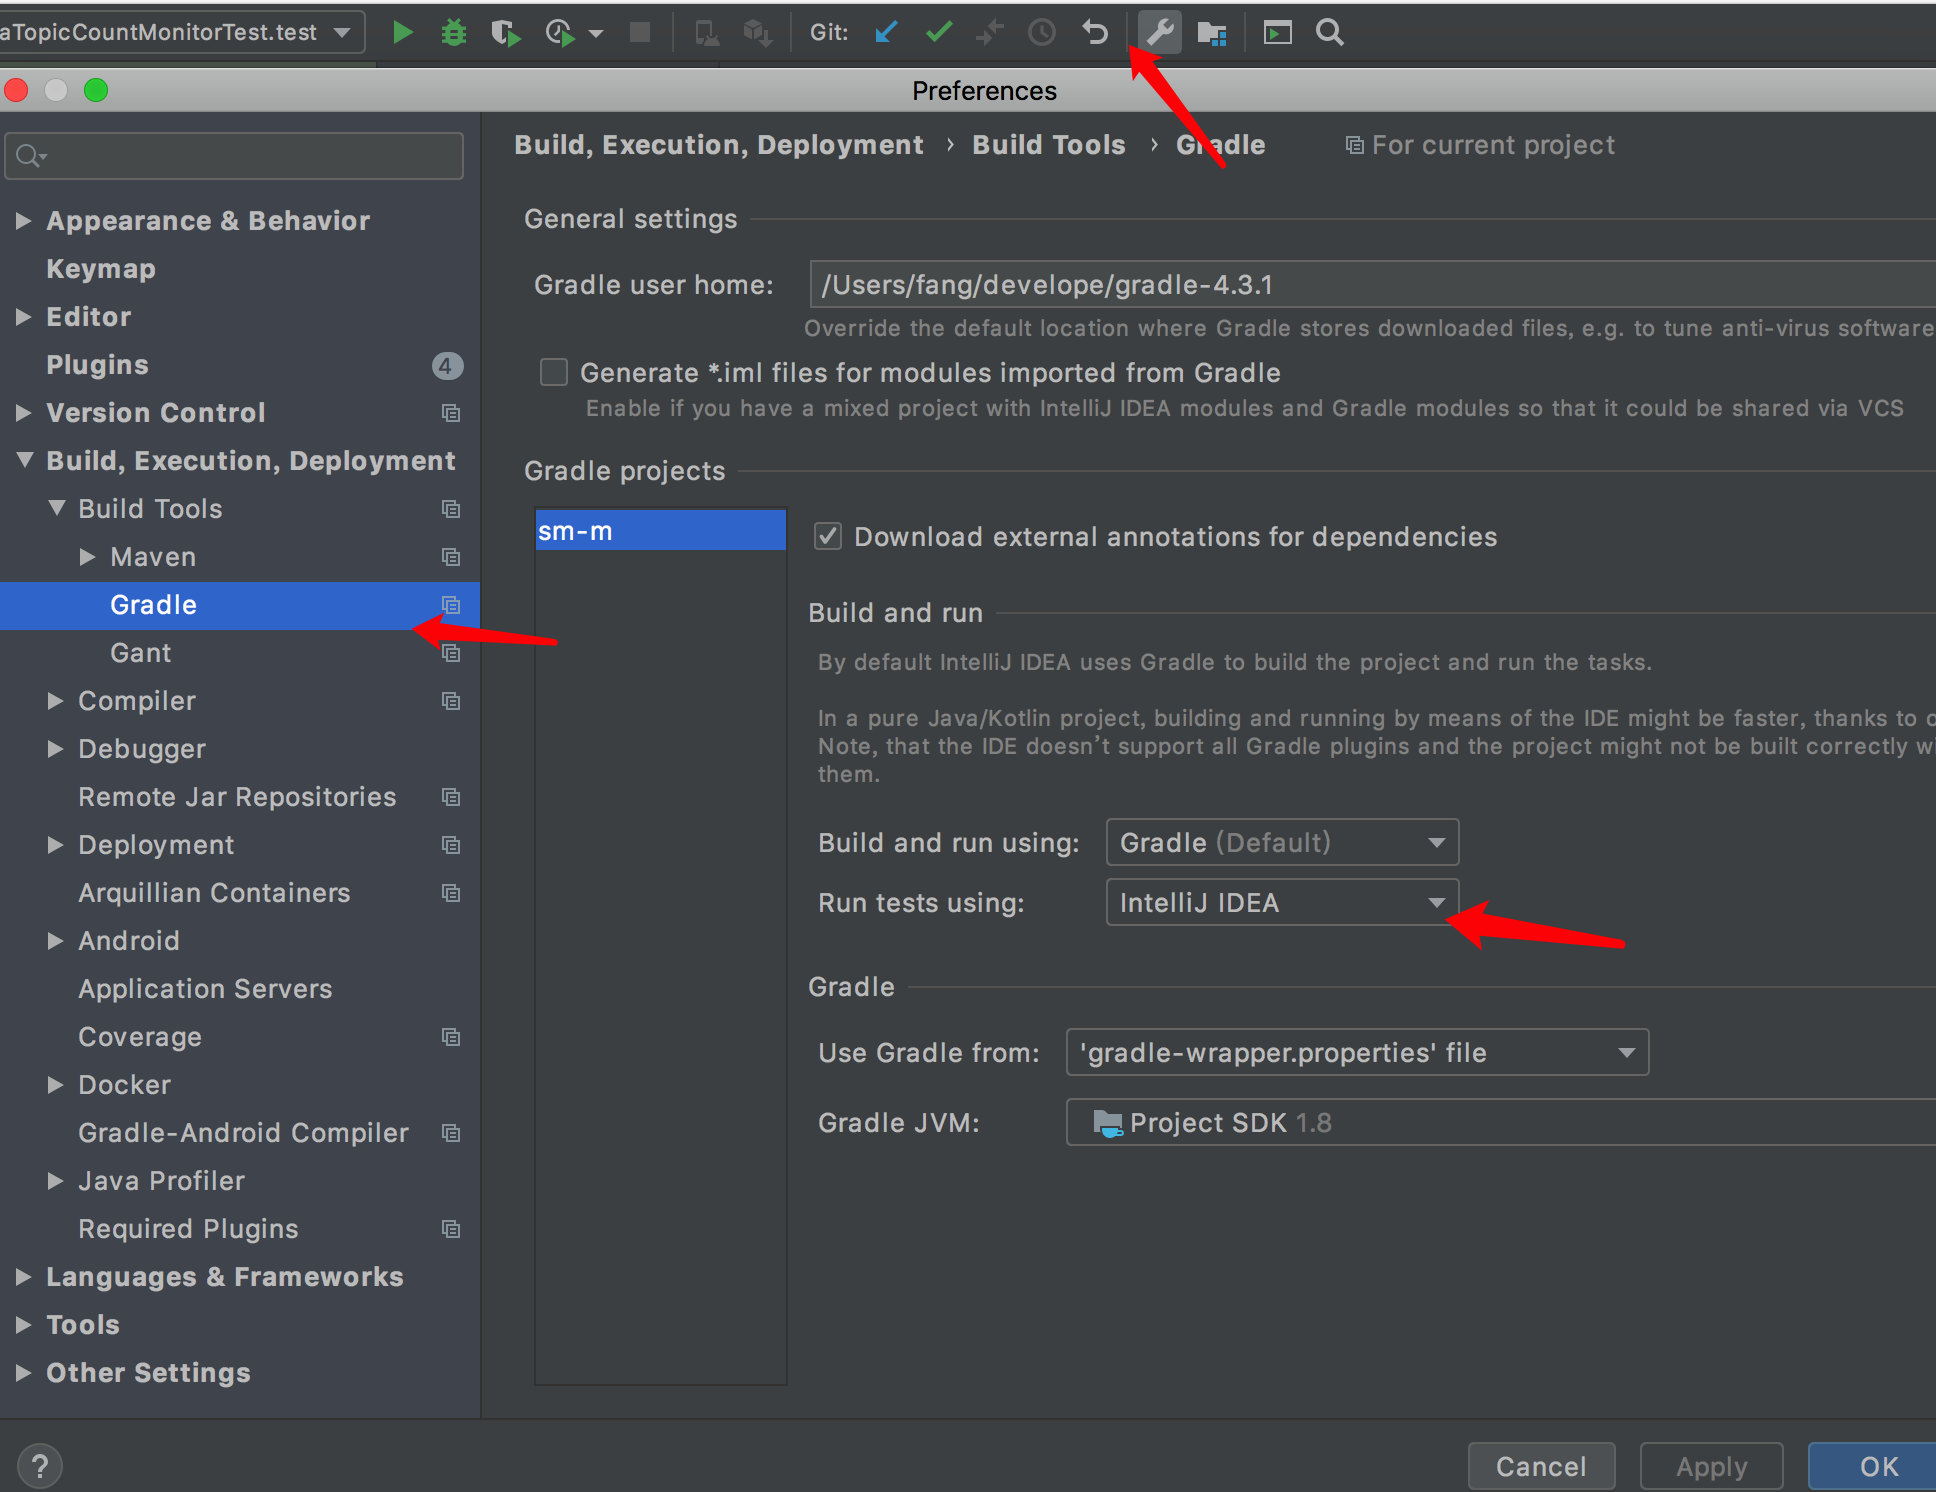Viewport: 1936px width, 1492px height.
Task: Click Git update project blue arrow
Action: (886, 33)
